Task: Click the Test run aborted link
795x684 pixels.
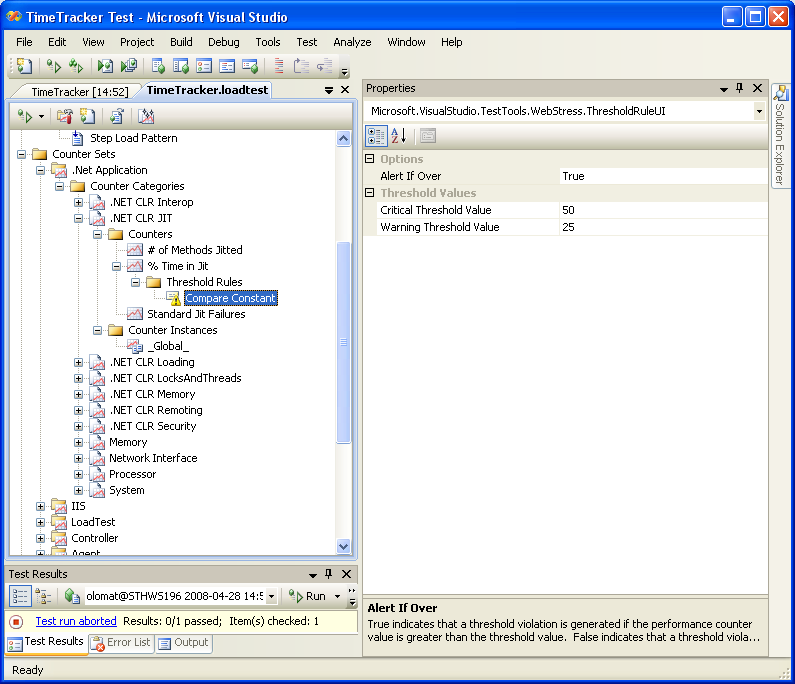Action: pyautogui.click(x=76, y=621)
